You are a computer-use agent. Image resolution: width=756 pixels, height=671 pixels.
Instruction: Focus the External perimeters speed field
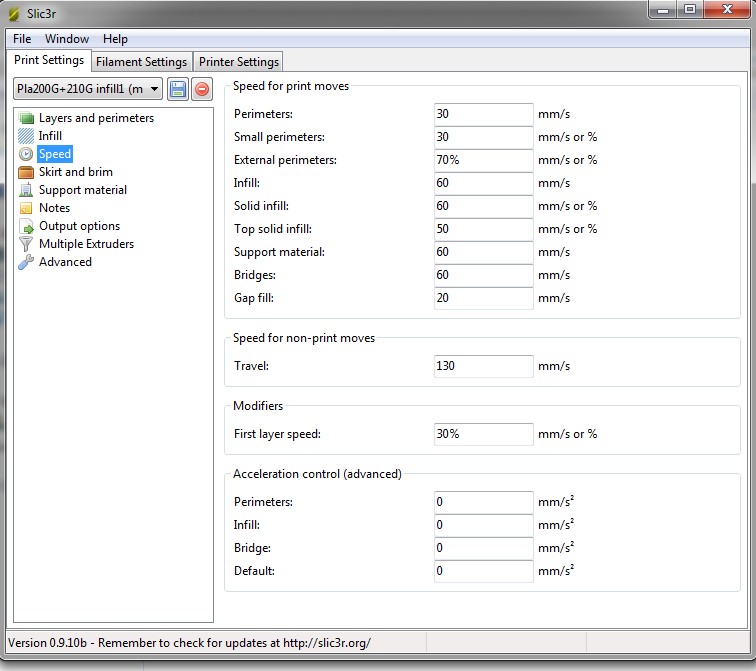484,160
